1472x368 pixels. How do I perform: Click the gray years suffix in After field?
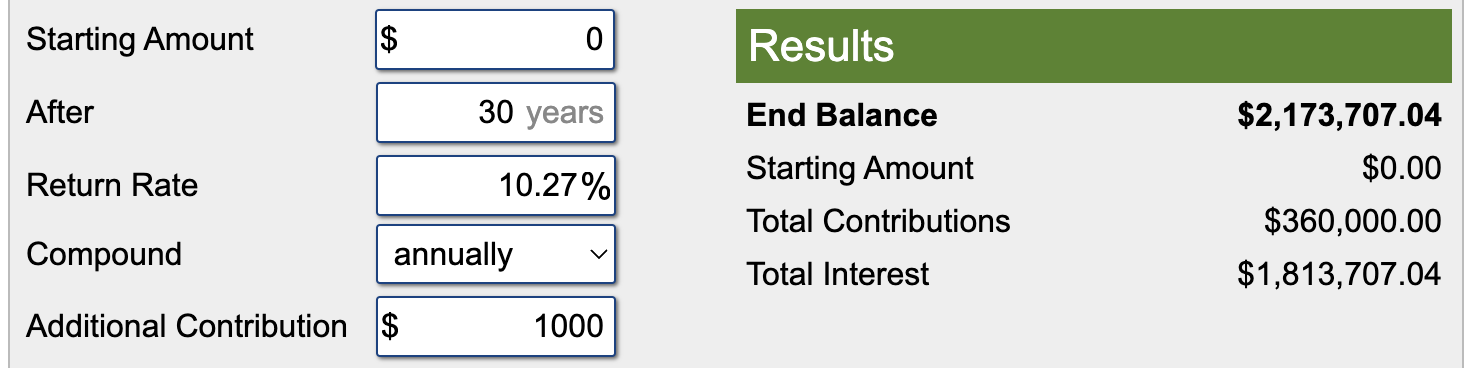pos(565,113)
